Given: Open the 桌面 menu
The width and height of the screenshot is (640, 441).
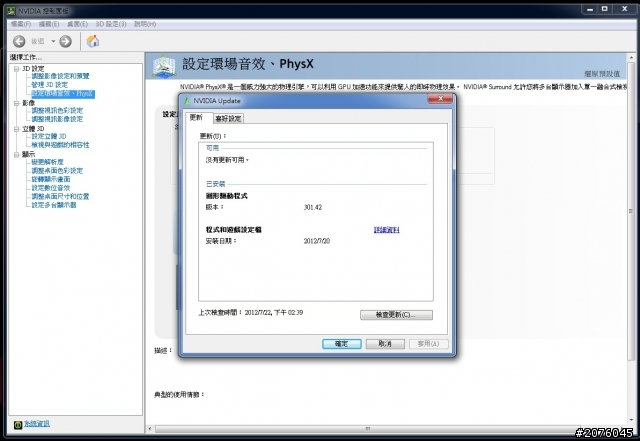Looking at the screenshot, I should [78, 24].
